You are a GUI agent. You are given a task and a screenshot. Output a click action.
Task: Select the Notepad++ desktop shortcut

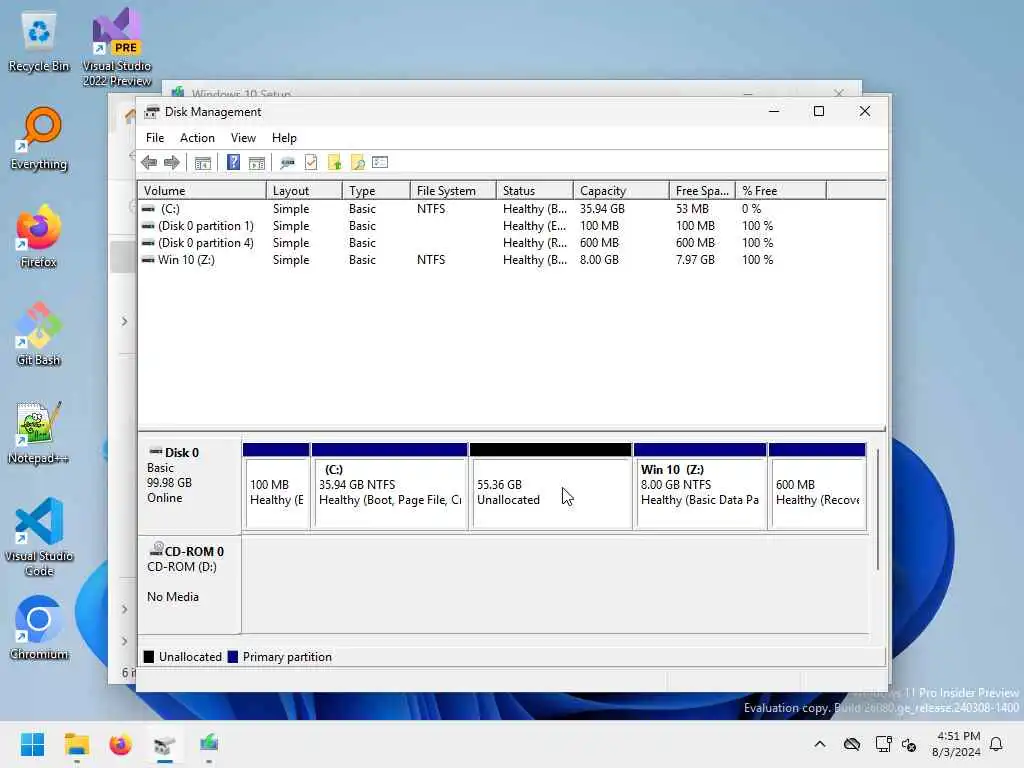click(39, 432)
